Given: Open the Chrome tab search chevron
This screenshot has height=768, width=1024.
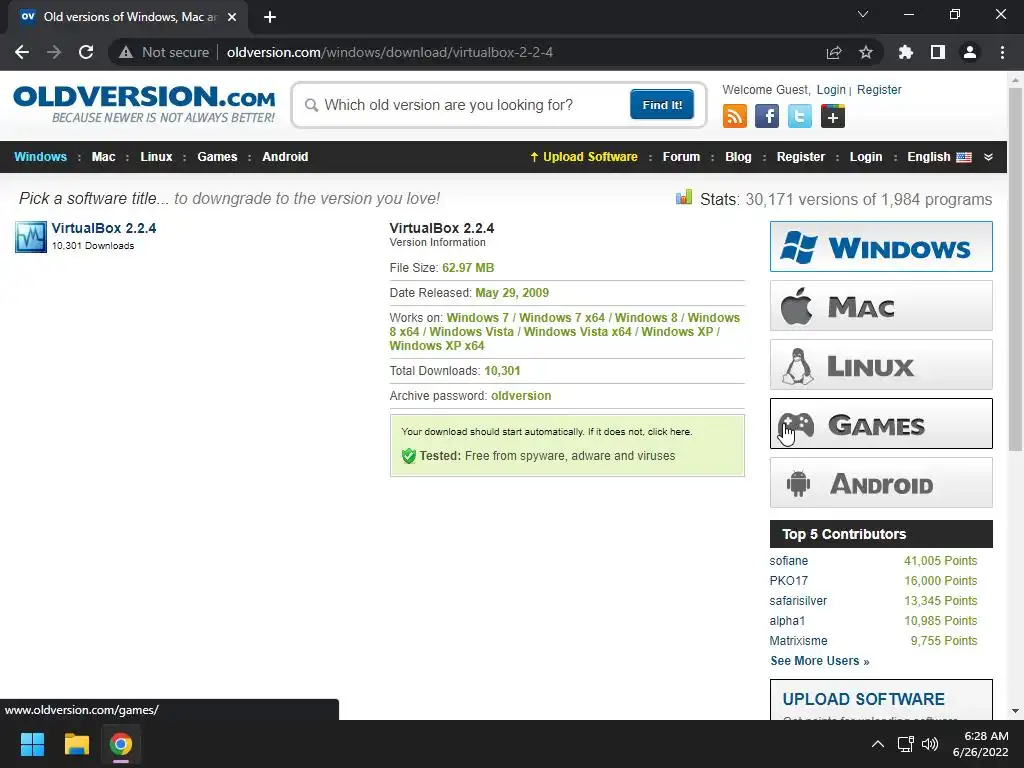Looking at the screenshot, I should coord(863,14).
